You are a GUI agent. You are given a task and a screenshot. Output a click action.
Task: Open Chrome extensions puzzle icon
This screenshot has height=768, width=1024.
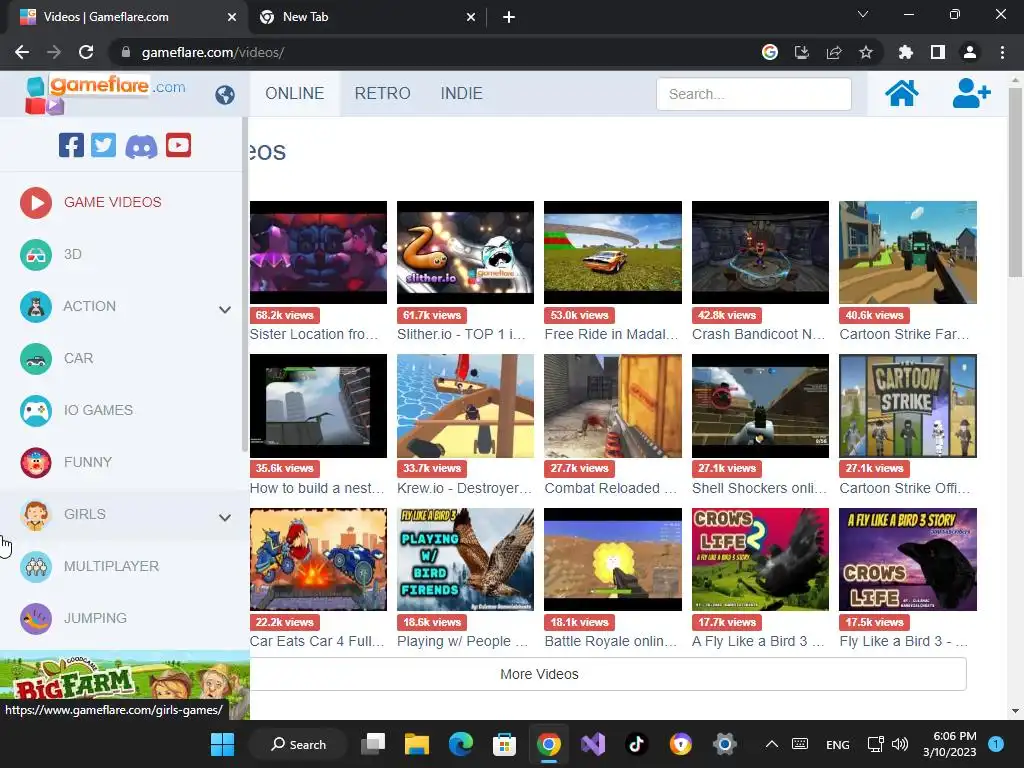tap(905, 52)
